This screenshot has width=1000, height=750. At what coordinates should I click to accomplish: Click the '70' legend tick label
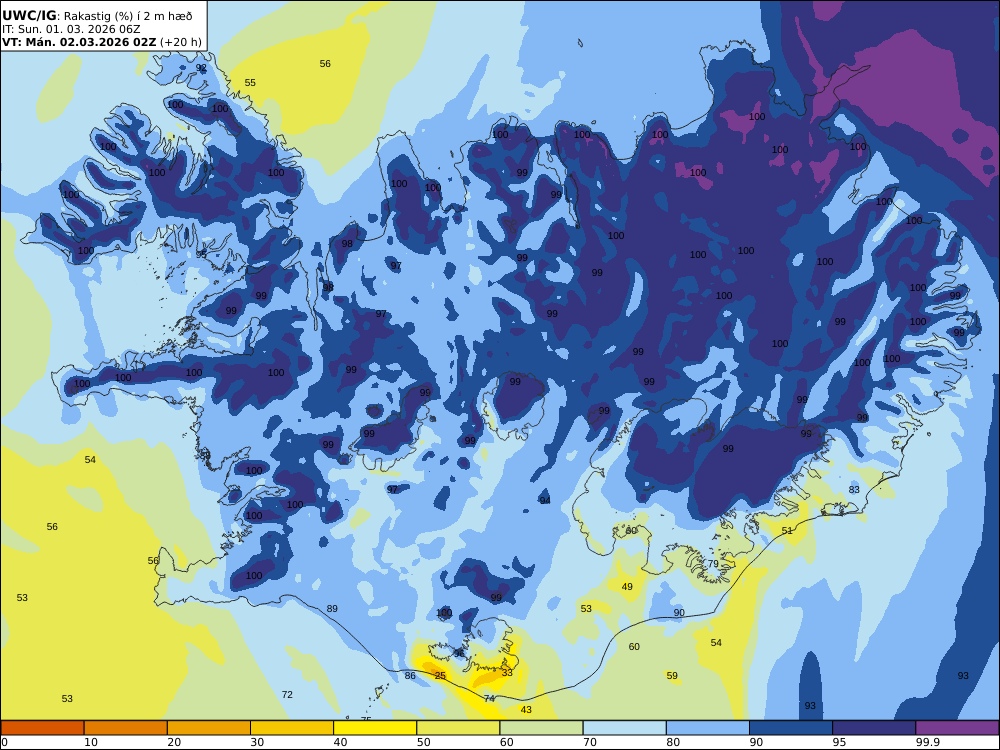click(x=590, y=742)
